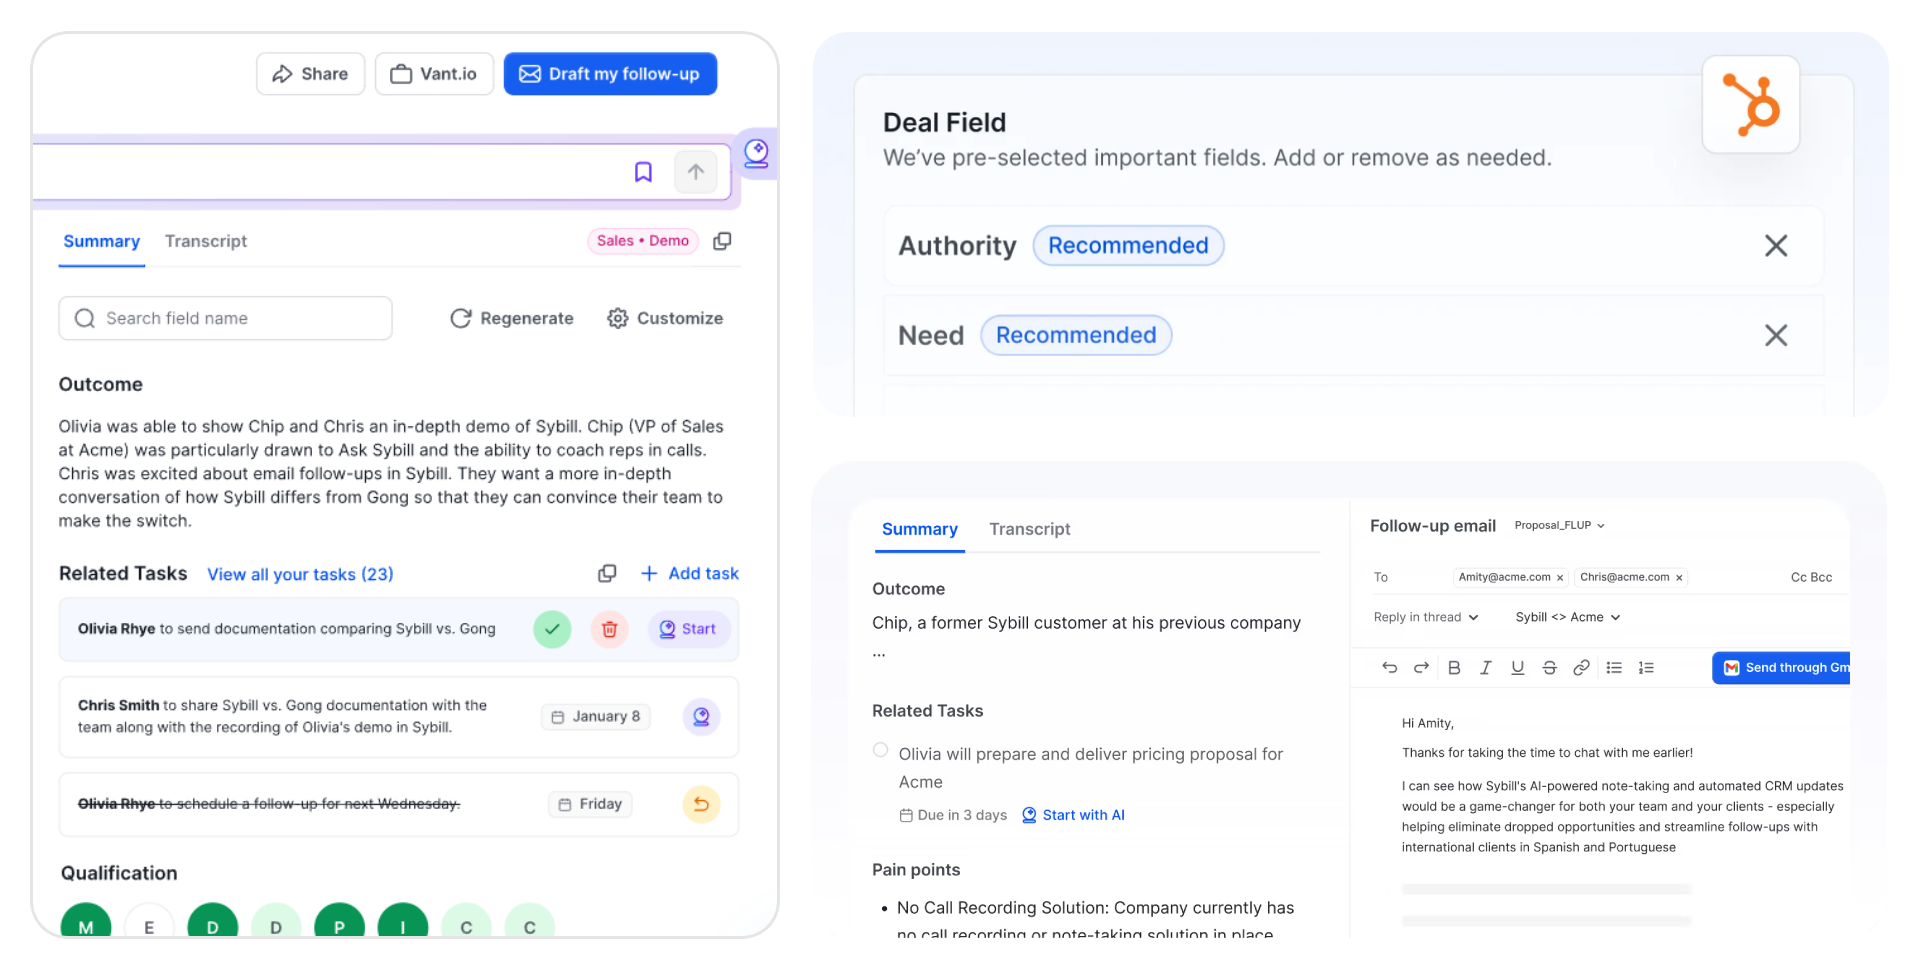Remove the Need deal field
Image resolution: width=1920 pixels, height=964 pixels.
point(1776,335)
